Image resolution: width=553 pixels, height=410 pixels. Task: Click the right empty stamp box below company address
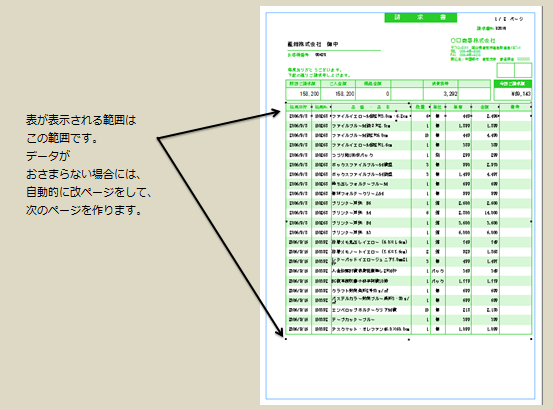point(523,70)
